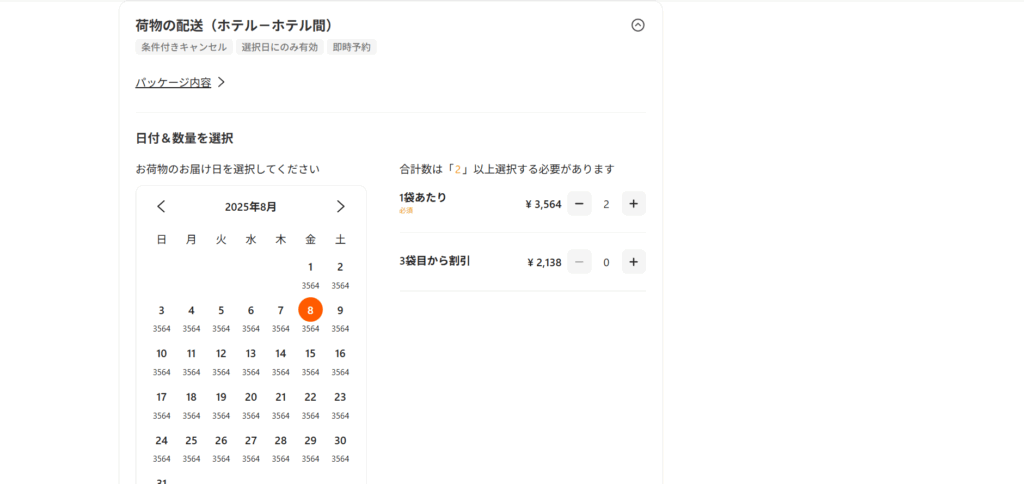Go to next month in calendar

(340, 206)
